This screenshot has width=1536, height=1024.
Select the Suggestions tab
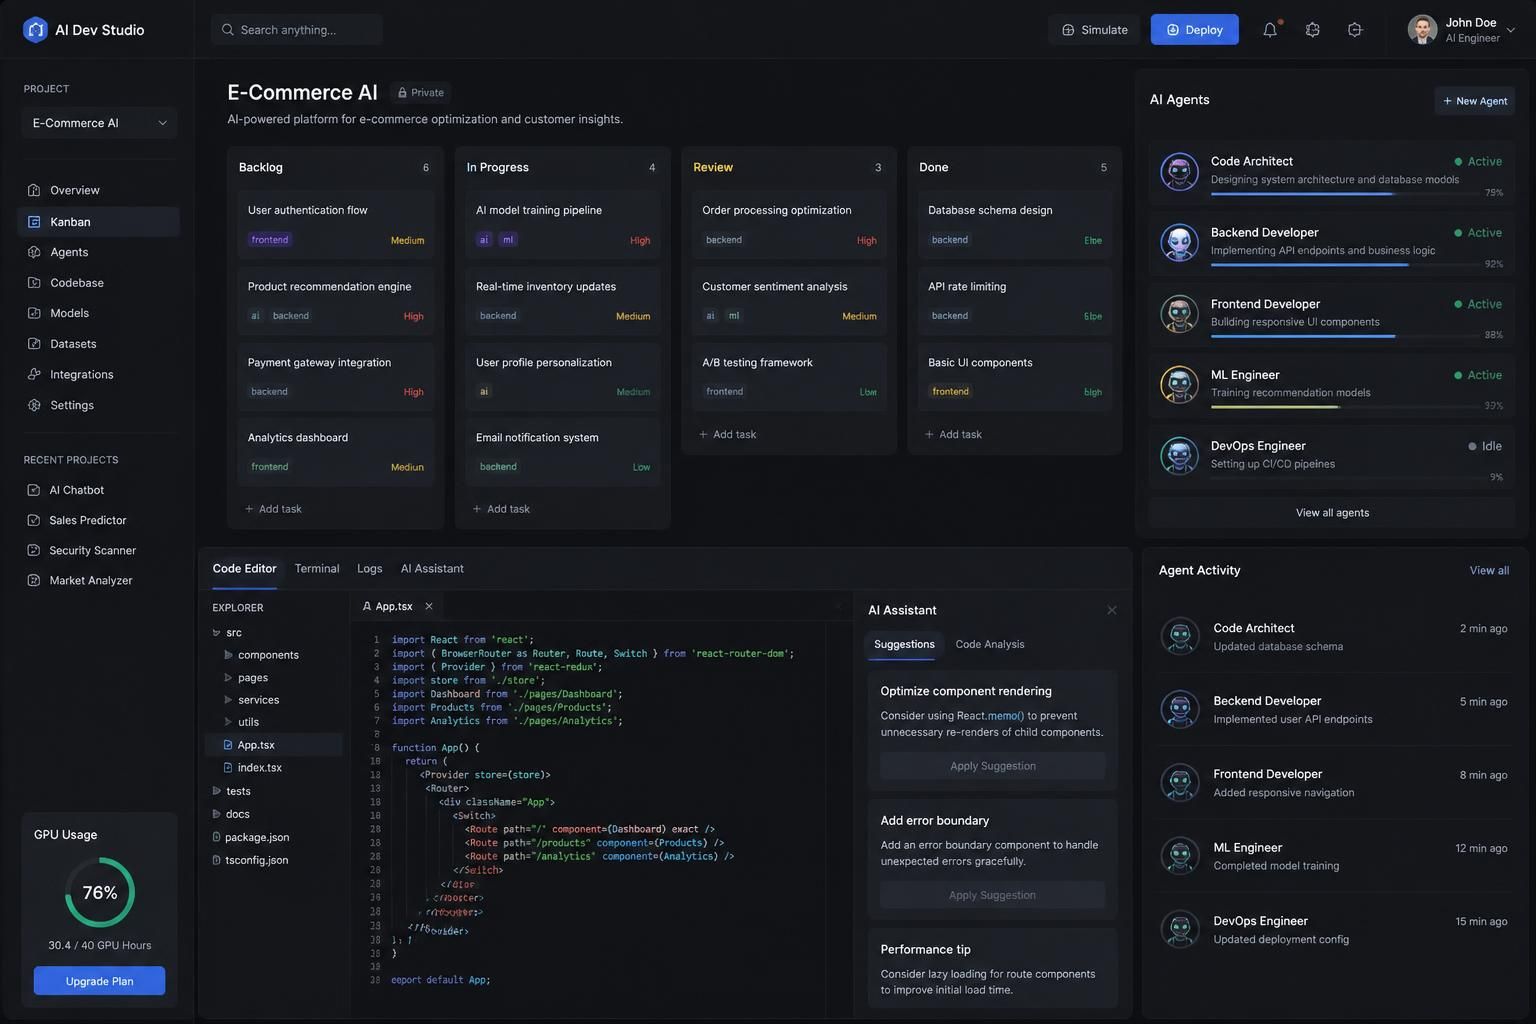point(904,644)
